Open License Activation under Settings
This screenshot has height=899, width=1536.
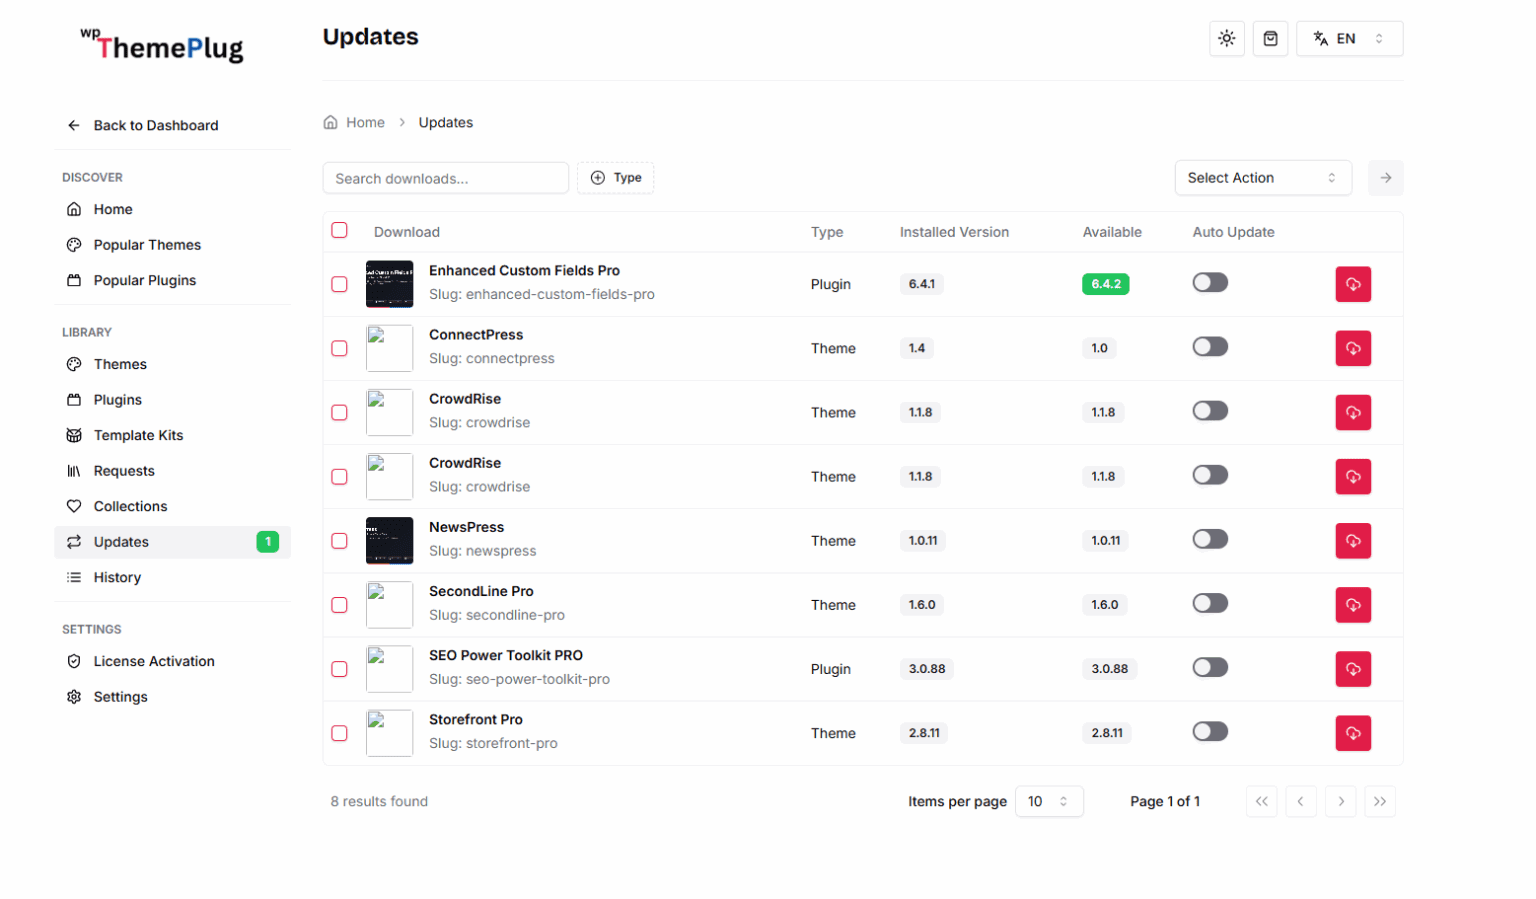tap(153, 661)
